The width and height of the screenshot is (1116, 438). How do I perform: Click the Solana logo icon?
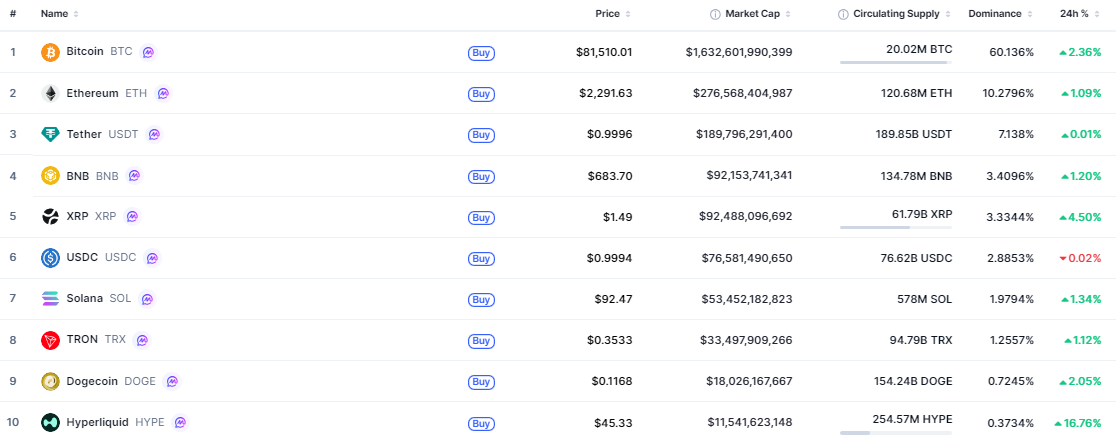[51, 298]
